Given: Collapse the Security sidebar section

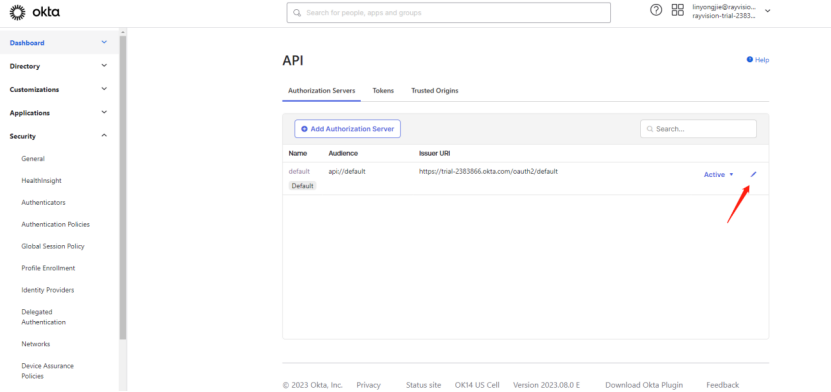Looking at the screenshot, I should click(104, 136).
